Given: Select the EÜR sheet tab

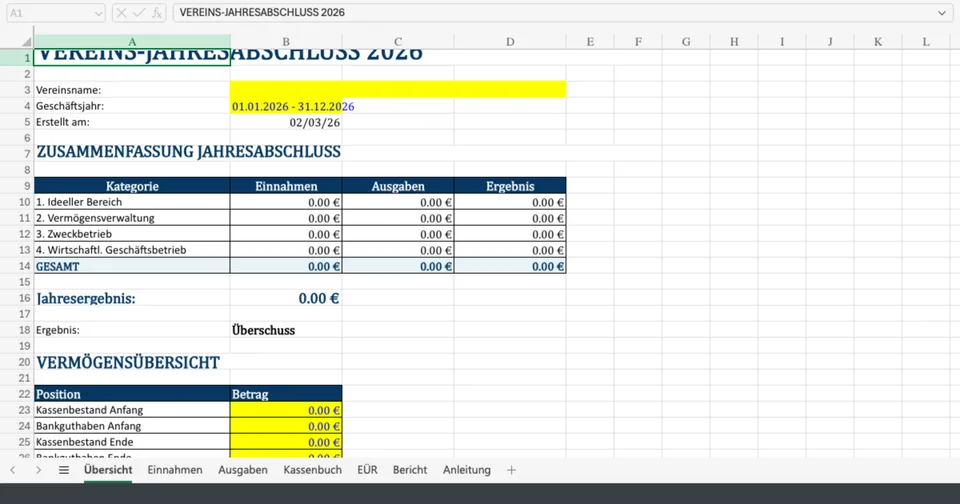Looking at the screenshot, I should tap(367, 470).
